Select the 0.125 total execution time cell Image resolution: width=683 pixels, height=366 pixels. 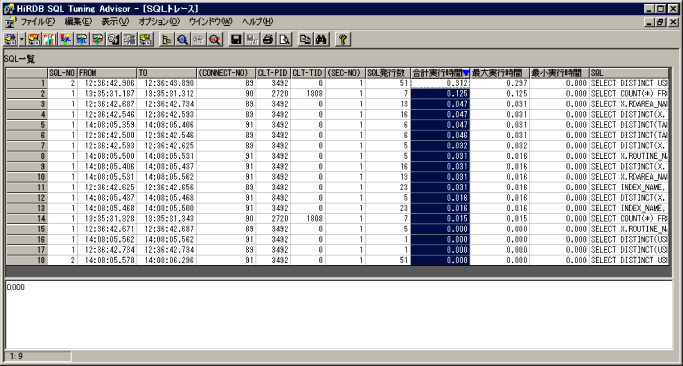pos(440,94)
